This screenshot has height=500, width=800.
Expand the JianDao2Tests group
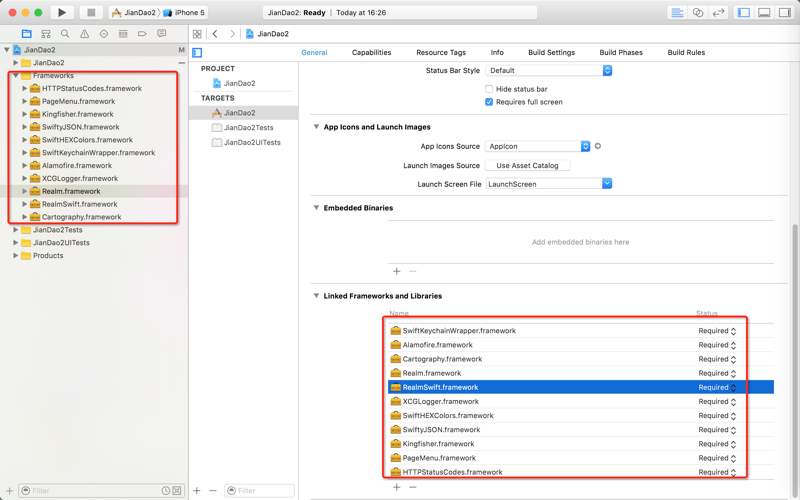point(16,230)
